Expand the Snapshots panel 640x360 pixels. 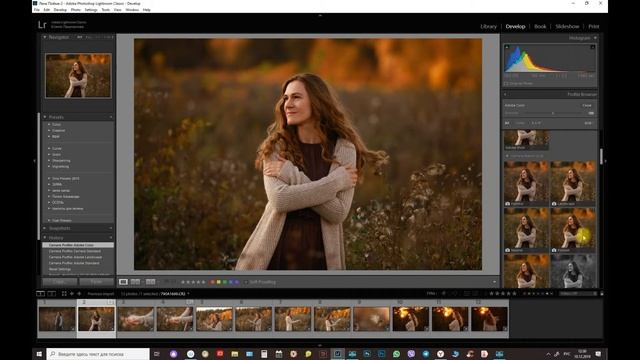(45, 228)
